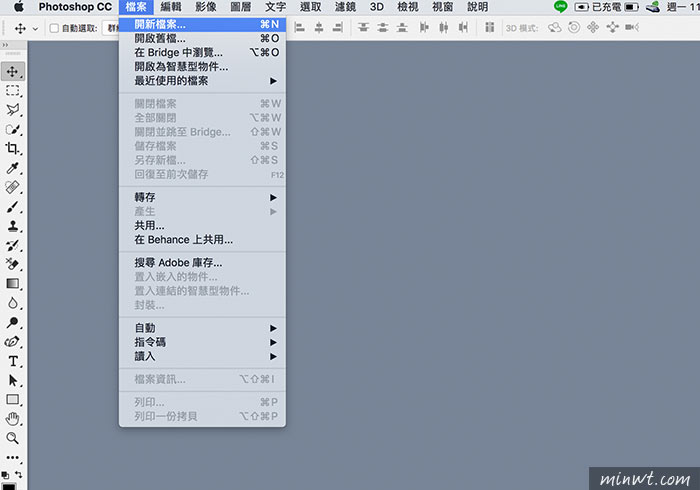Select the Path Selection arrow tool

pos(12,380)
